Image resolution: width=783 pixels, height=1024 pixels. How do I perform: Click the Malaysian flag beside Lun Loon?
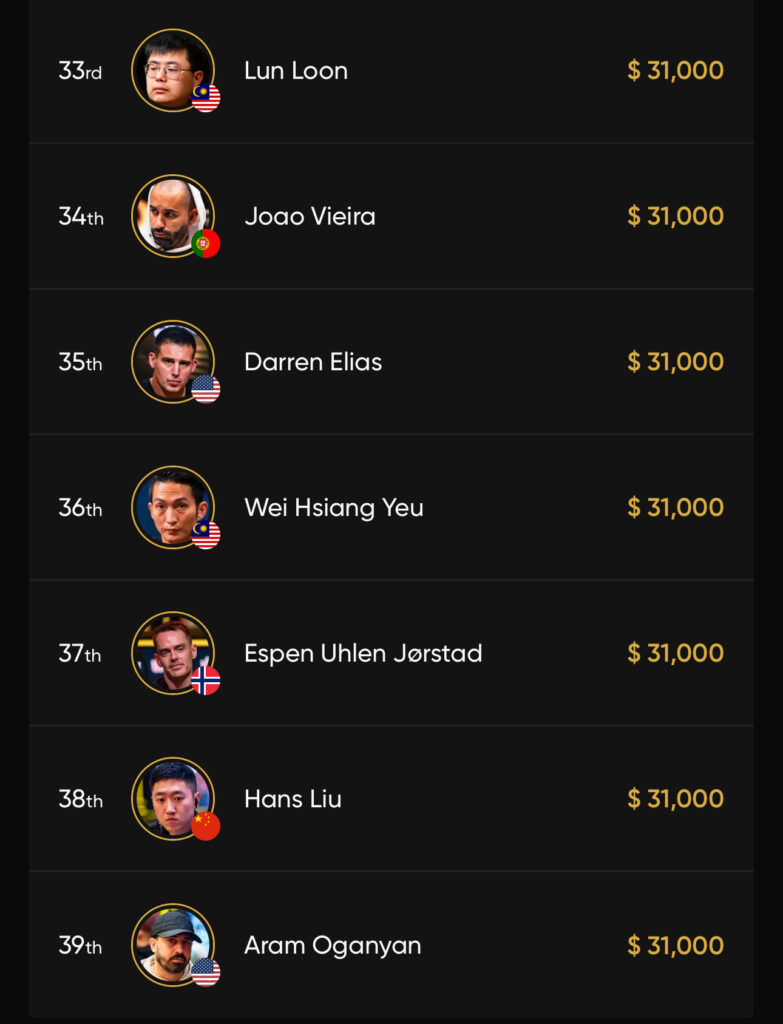click(206, 98)
